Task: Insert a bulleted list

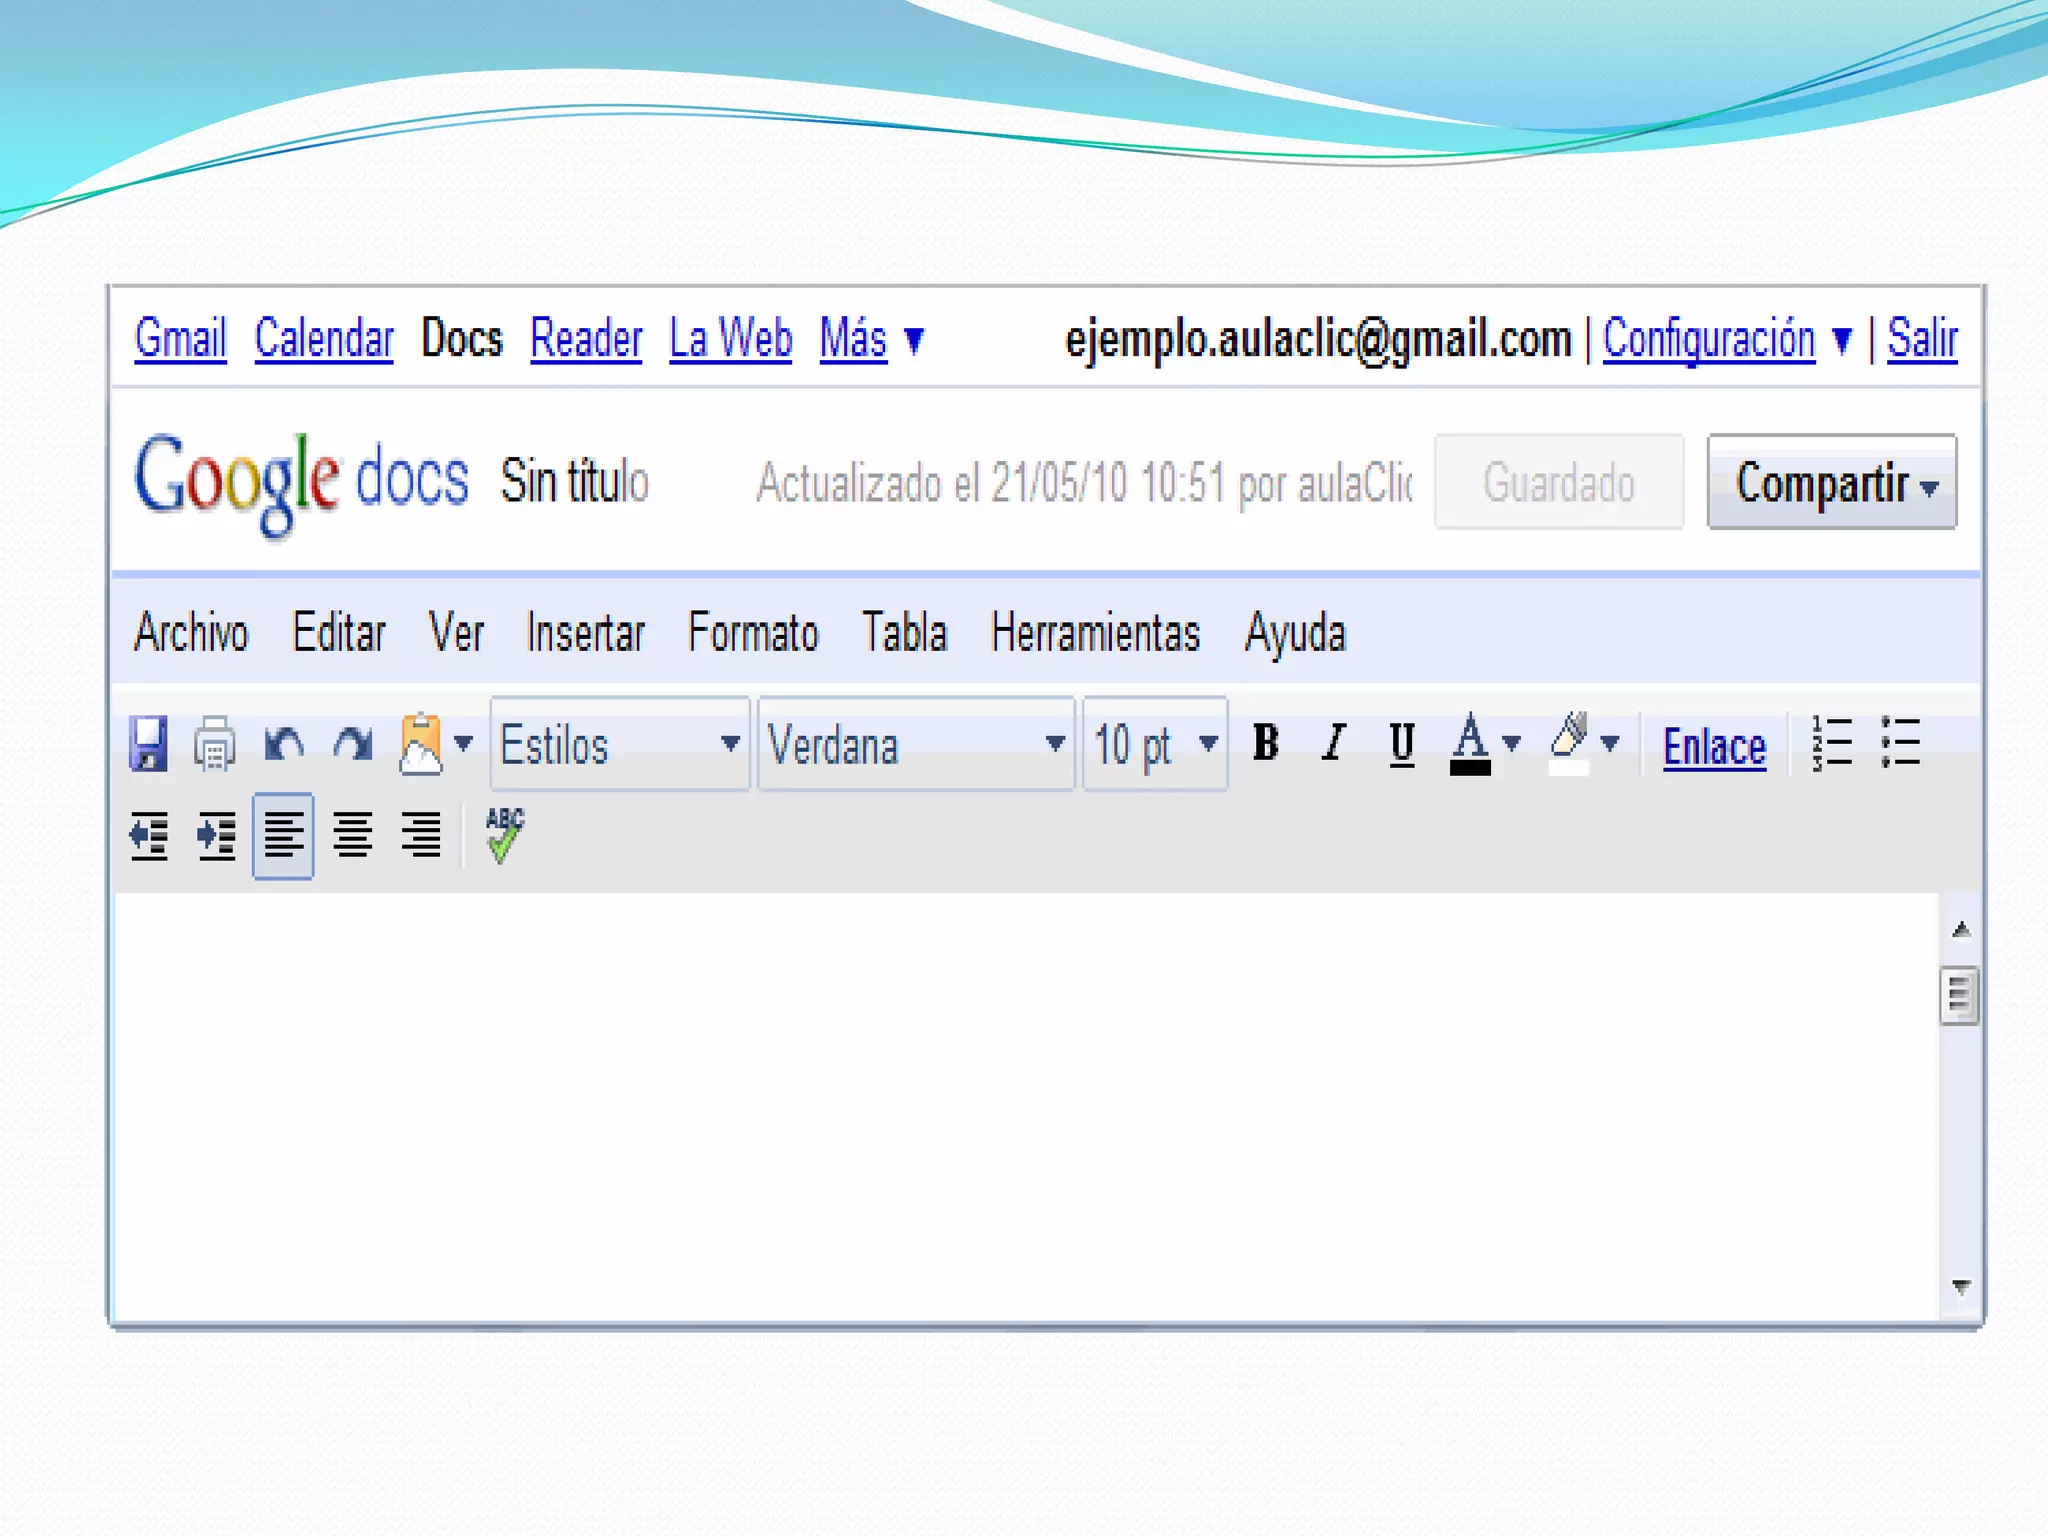Action: (x=1899, y=743)
